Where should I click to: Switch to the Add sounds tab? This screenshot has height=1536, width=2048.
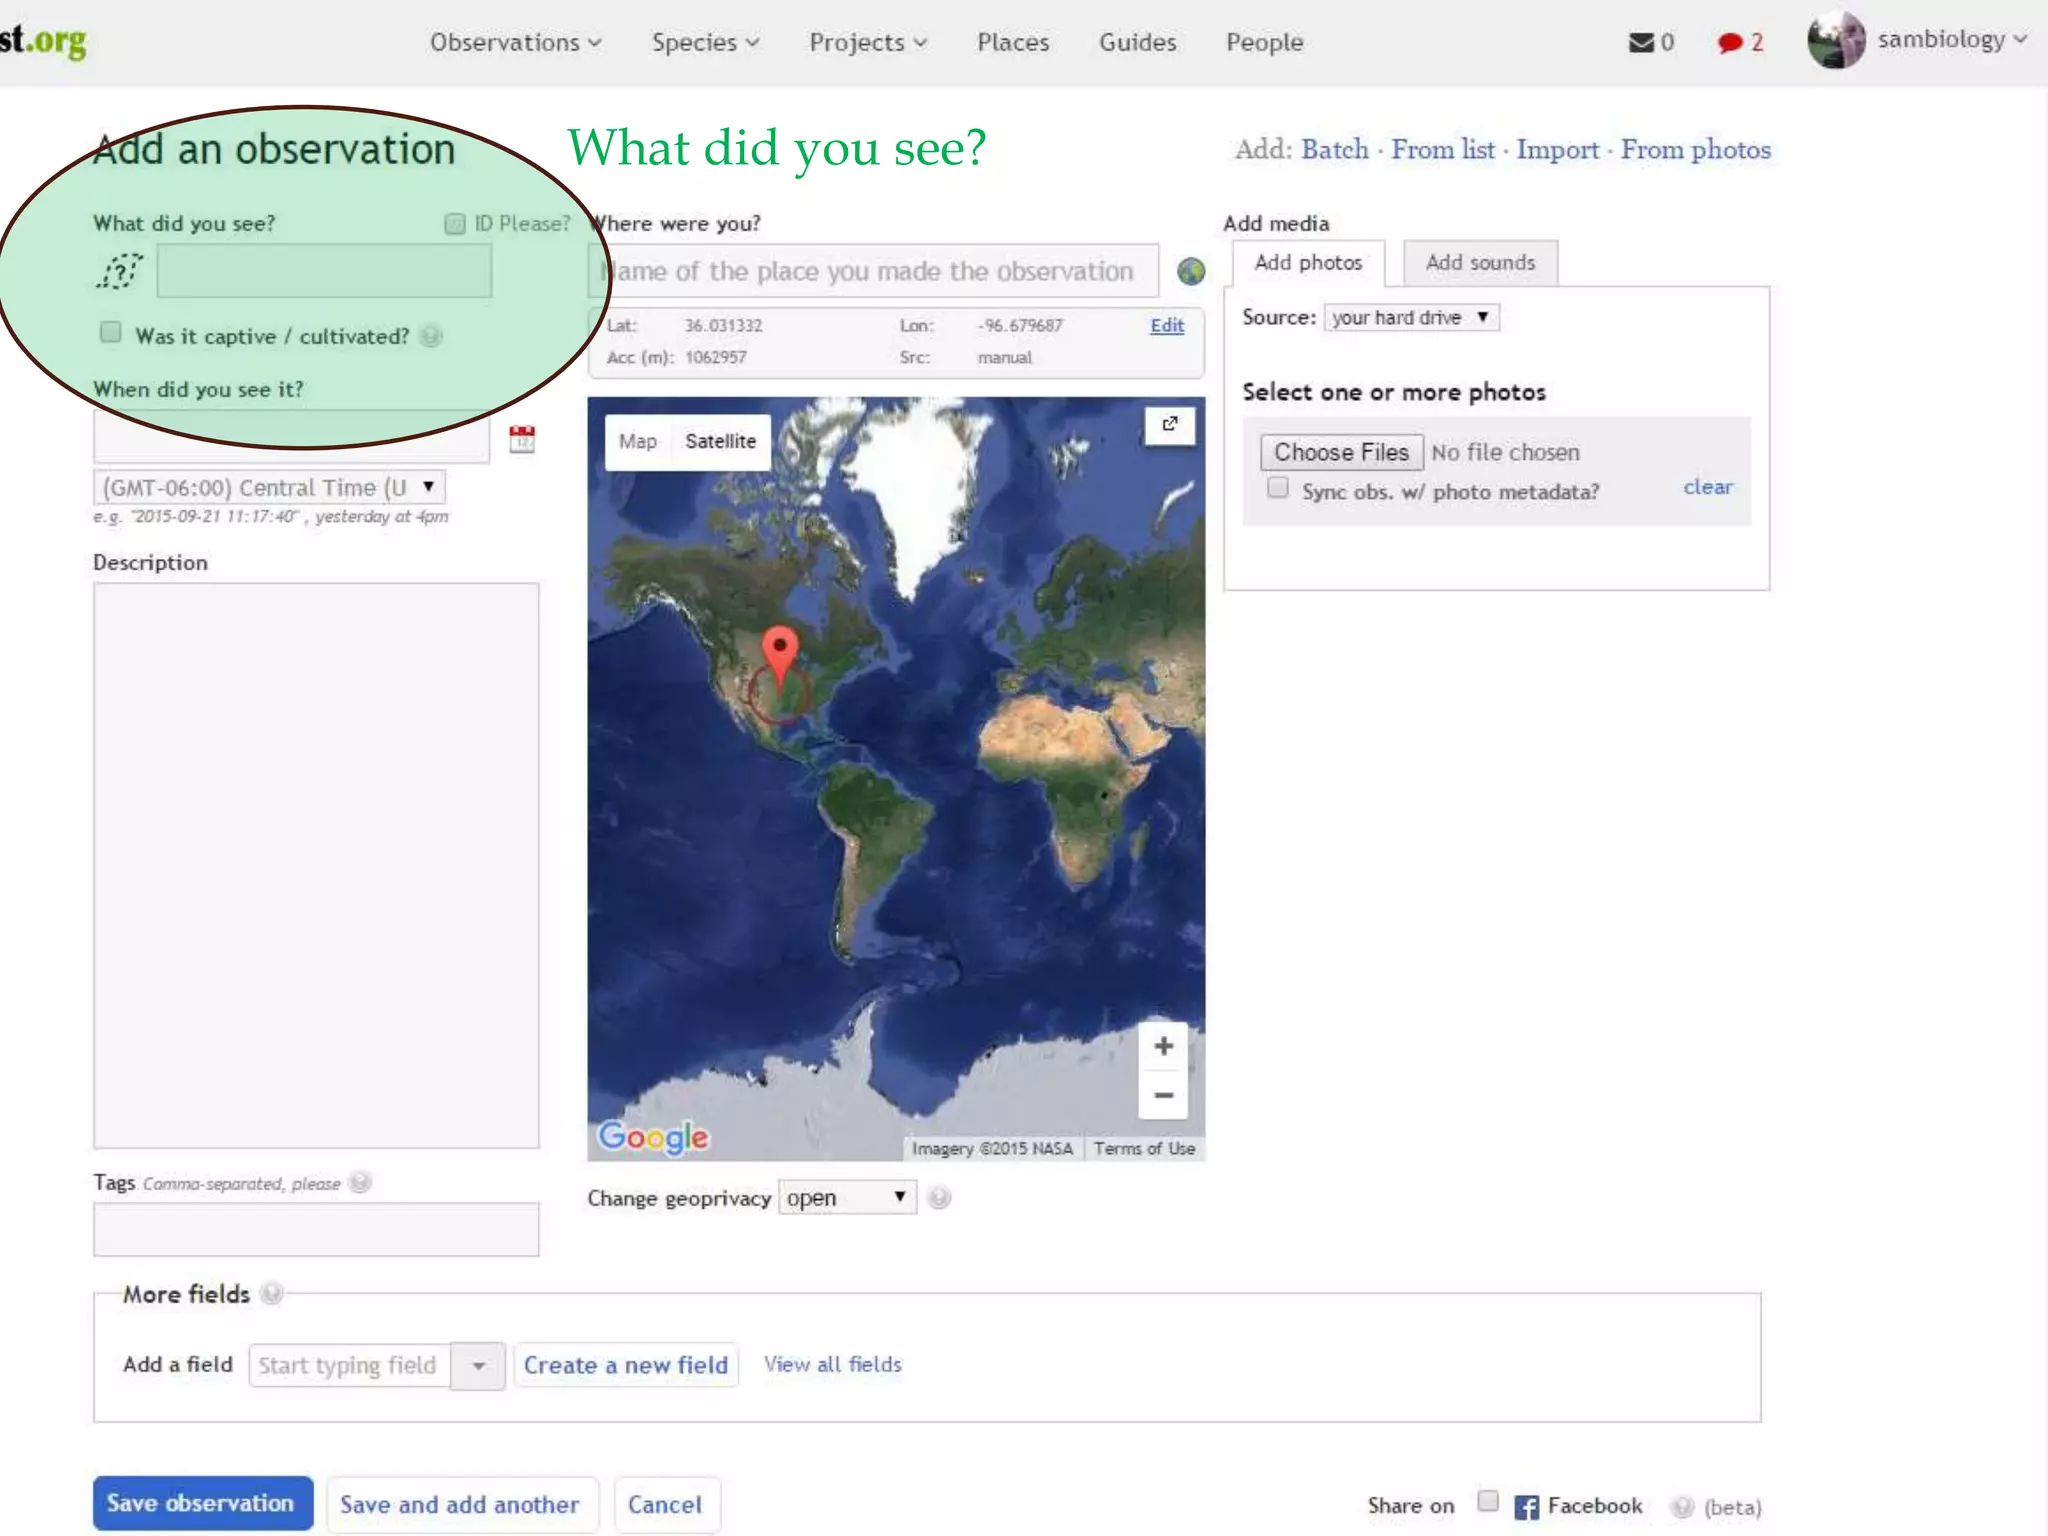1480,263
